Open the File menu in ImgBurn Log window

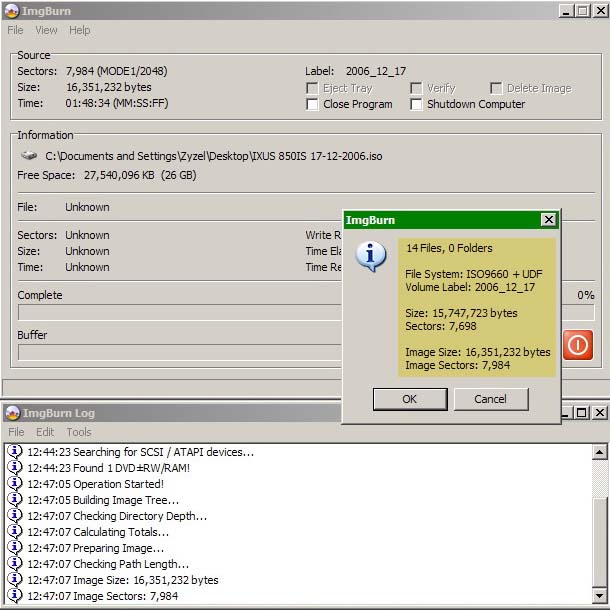16,432
